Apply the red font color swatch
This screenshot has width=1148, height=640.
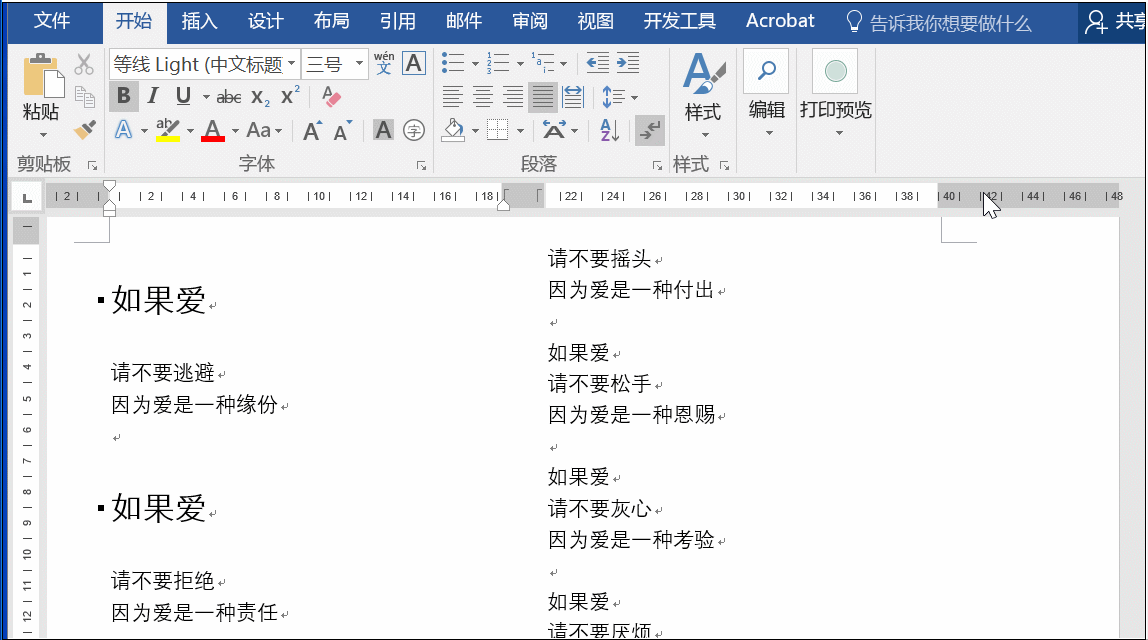pyautogui.click(x=212, y=130)
